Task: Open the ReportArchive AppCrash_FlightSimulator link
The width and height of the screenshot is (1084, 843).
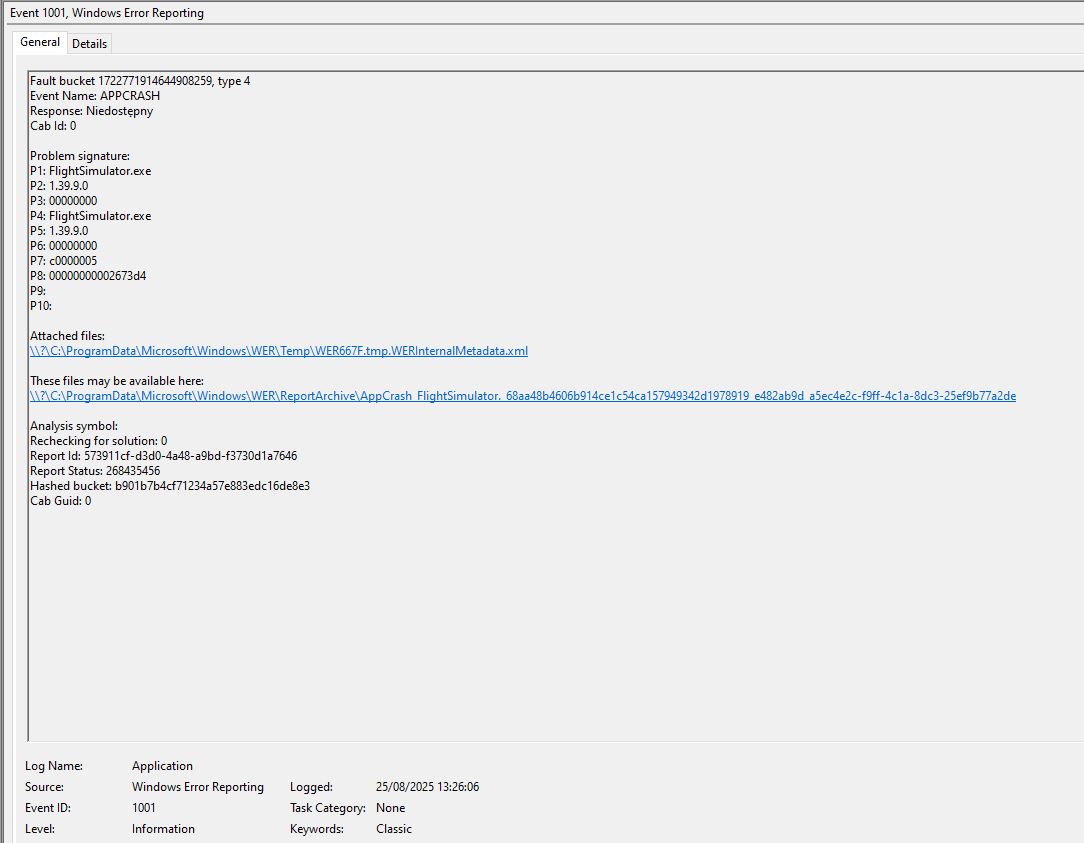Action: pyautogui.click(x=522, y=396)
